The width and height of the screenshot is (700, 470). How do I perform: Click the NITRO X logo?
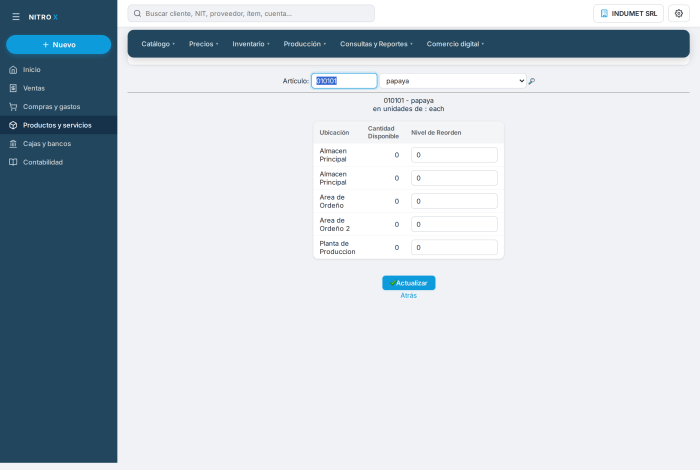[x=43, y=17]
